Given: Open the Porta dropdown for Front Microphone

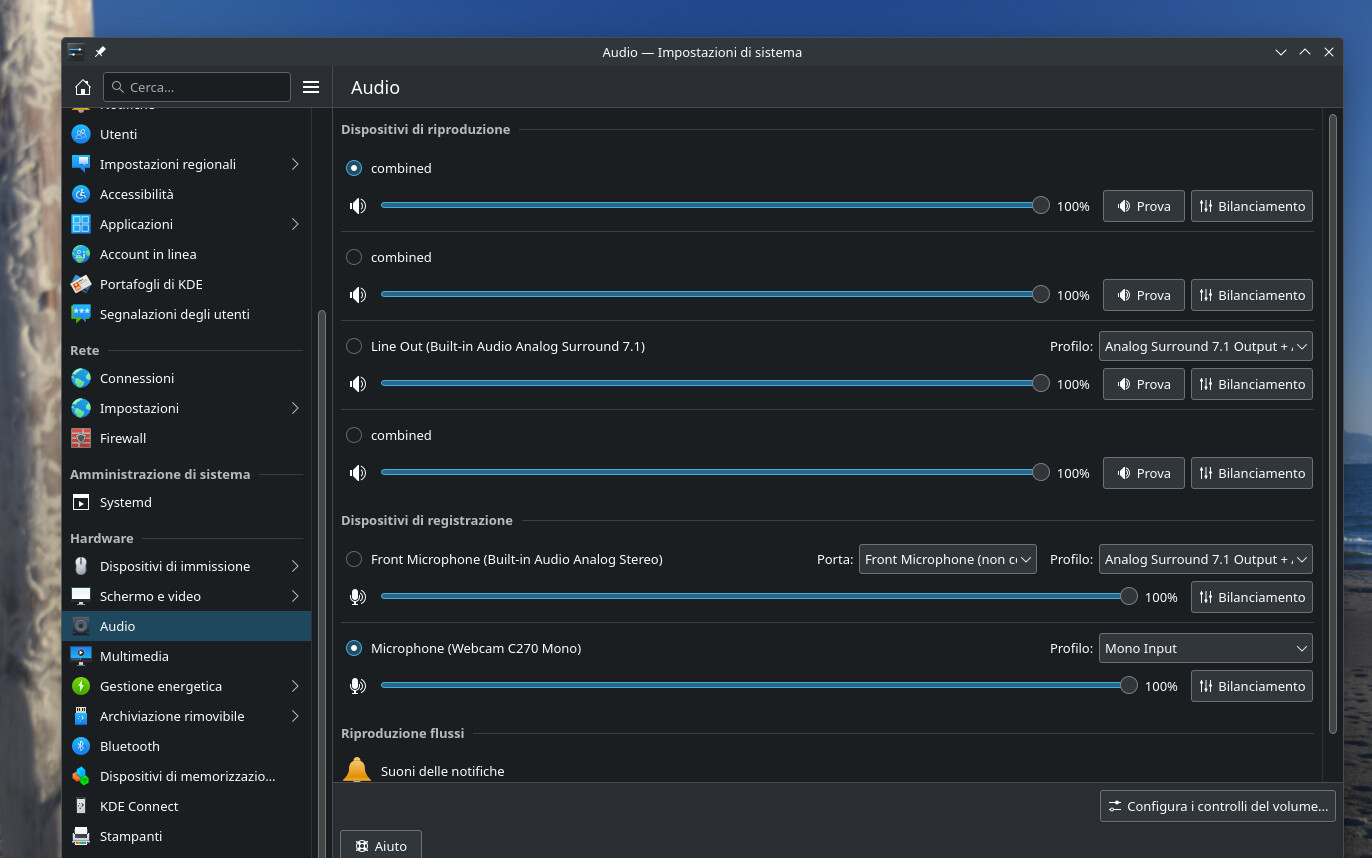Looking at the screenshot, I should pos(947,559).
